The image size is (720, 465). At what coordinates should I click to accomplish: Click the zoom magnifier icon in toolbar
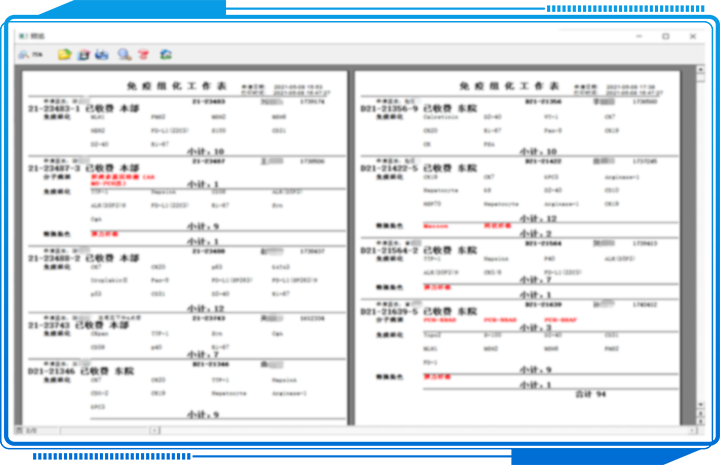[x=25, y=54]
